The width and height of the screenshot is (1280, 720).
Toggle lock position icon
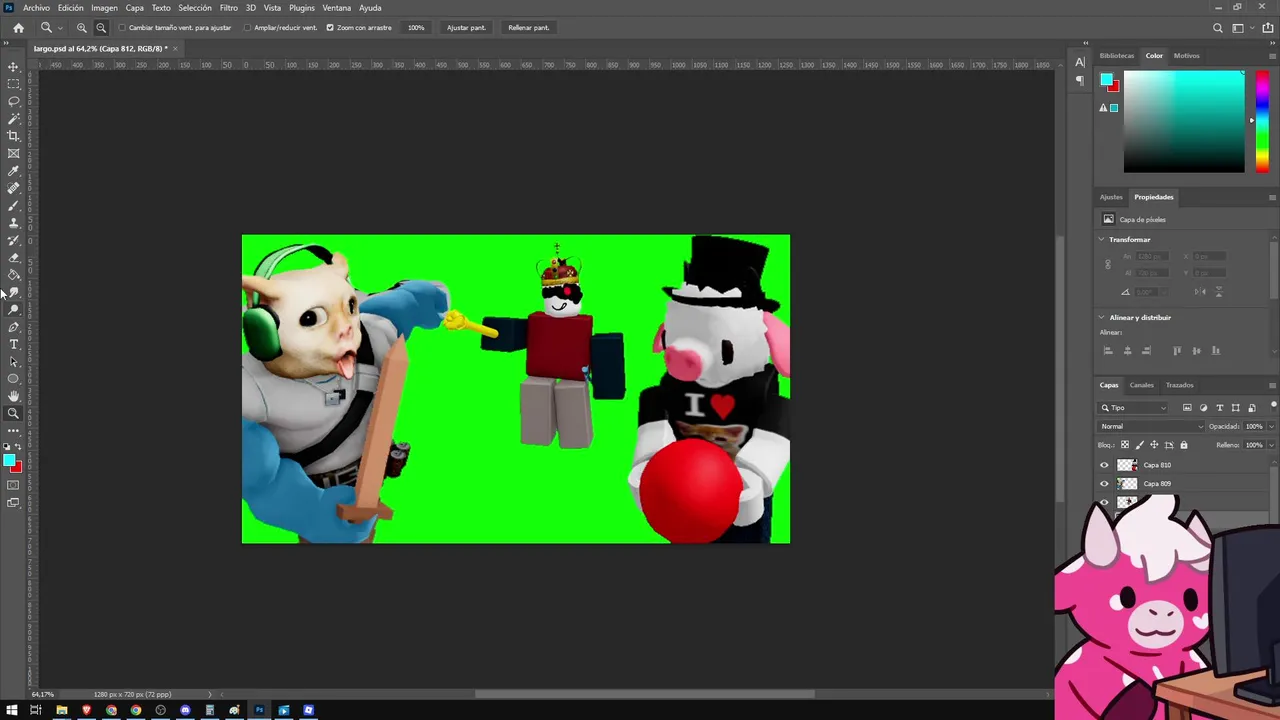point(1154,445)
